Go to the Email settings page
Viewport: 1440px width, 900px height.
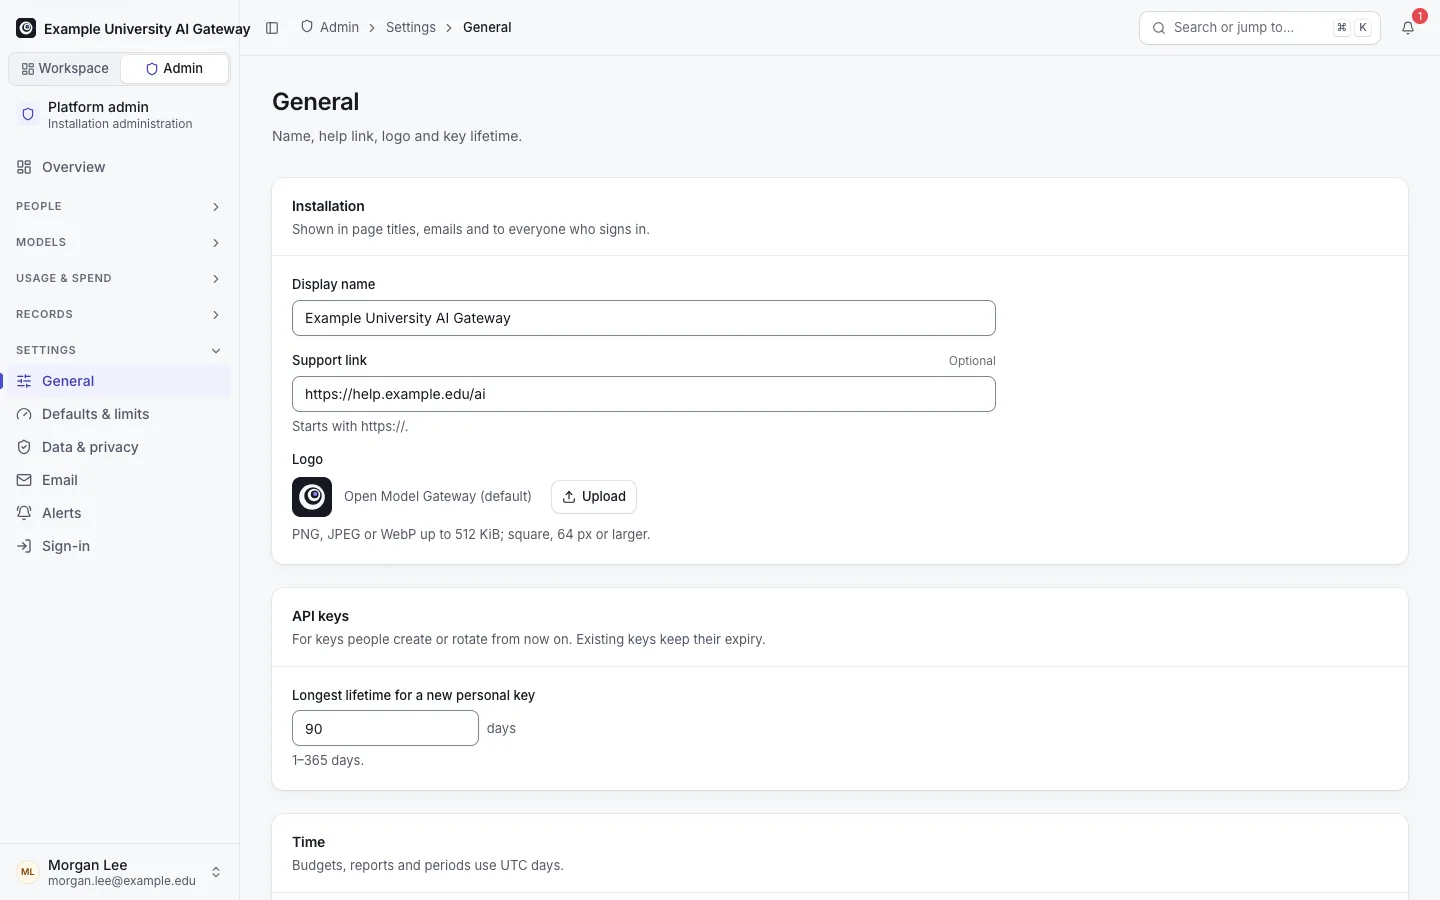click(118, 480)
